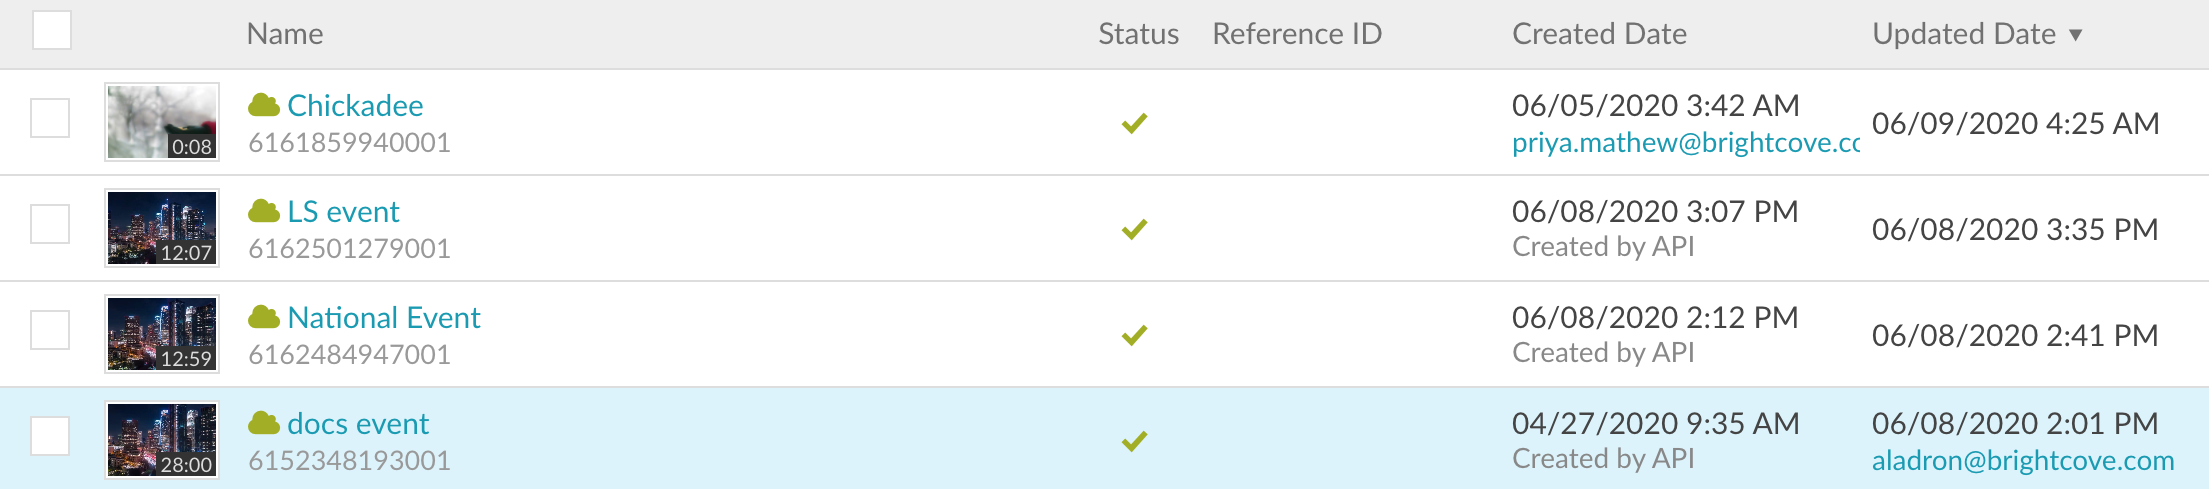The width and height of the screenshot is (2209, 489).
Task: Open the National Event video title
Action: pos(384,317)
